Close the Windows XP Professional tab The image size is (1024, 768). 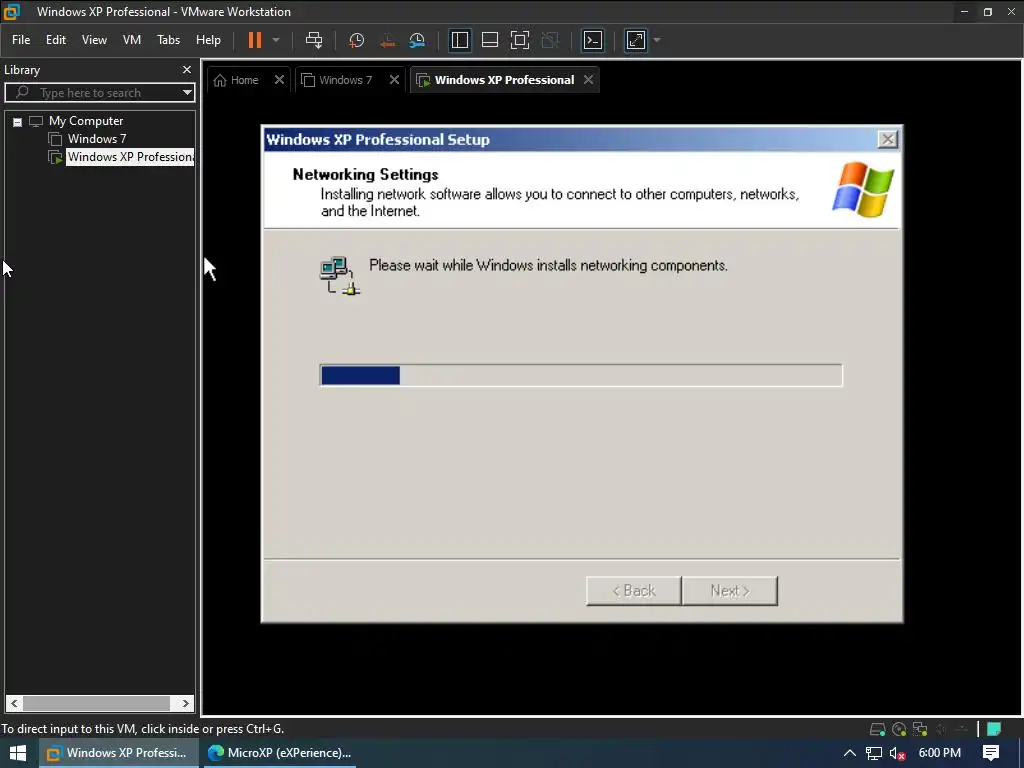[x=588, y=80]
